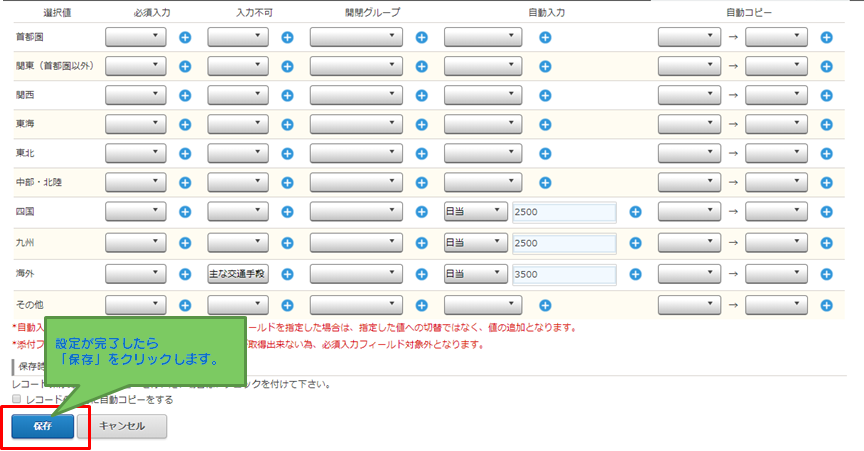Click the 選択値 column header
This screenshot has height=451, width=864.
pos(57,13)
